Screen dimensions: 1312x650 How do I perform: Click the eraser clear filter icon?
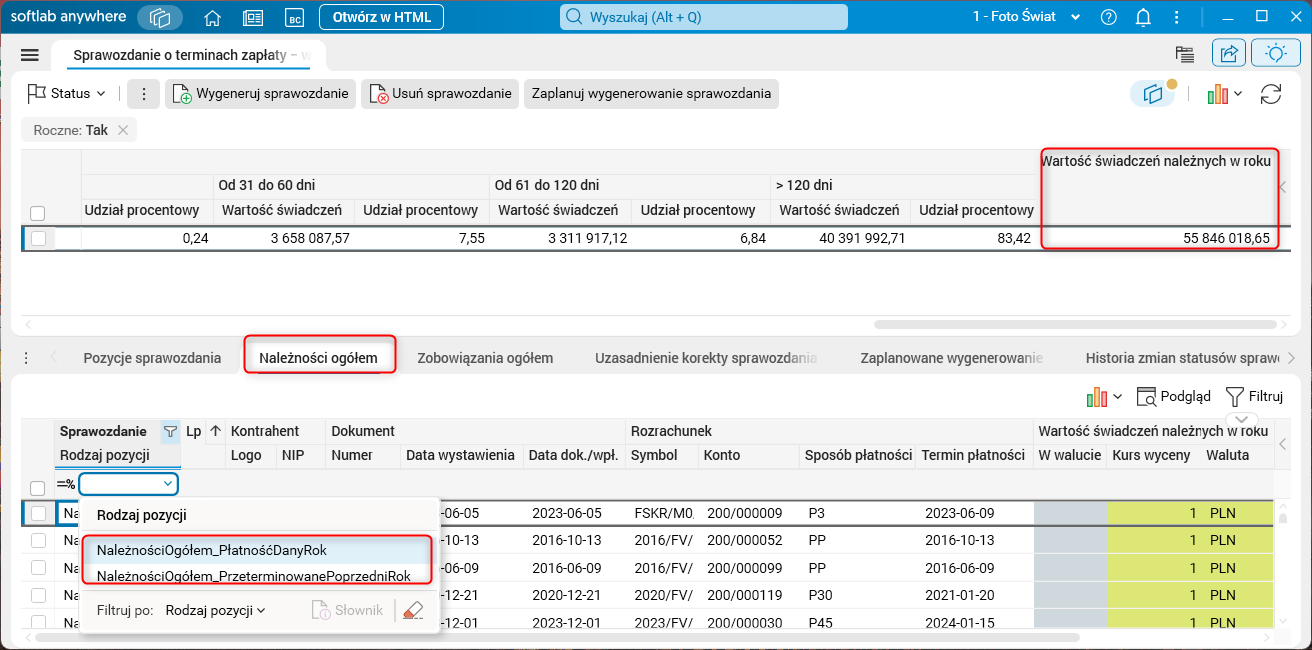413,610
